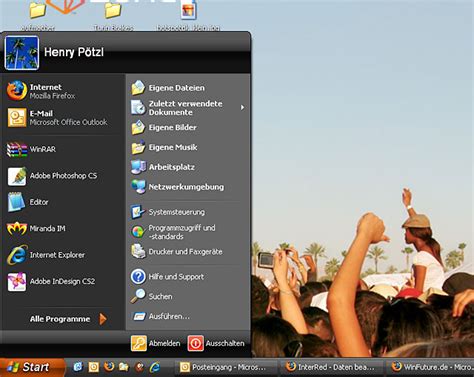
Task: Click the Drucker und Faxgeräte icon
Action: tap(138, 252)
